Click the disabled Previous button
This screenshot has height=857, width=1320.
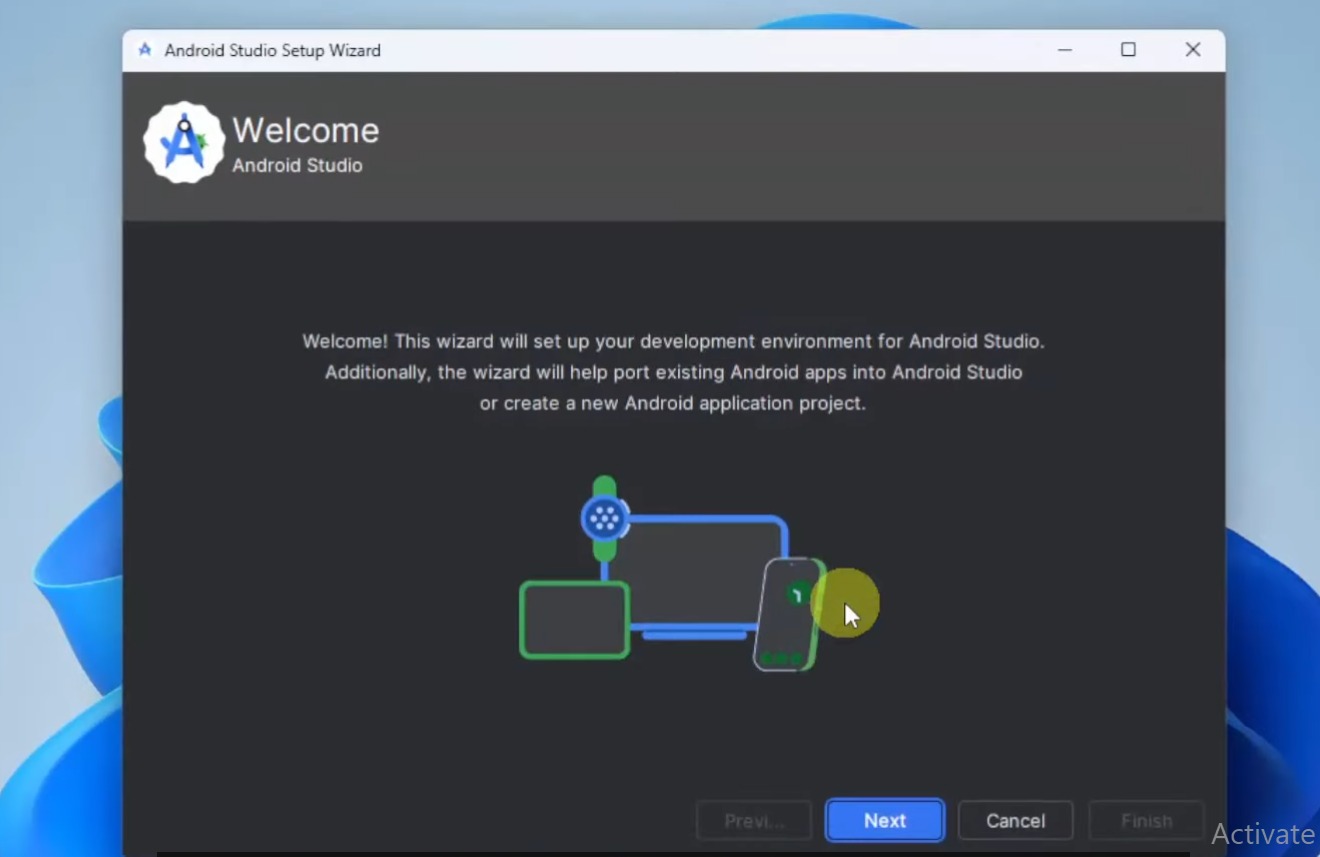(x=754, y=820)
